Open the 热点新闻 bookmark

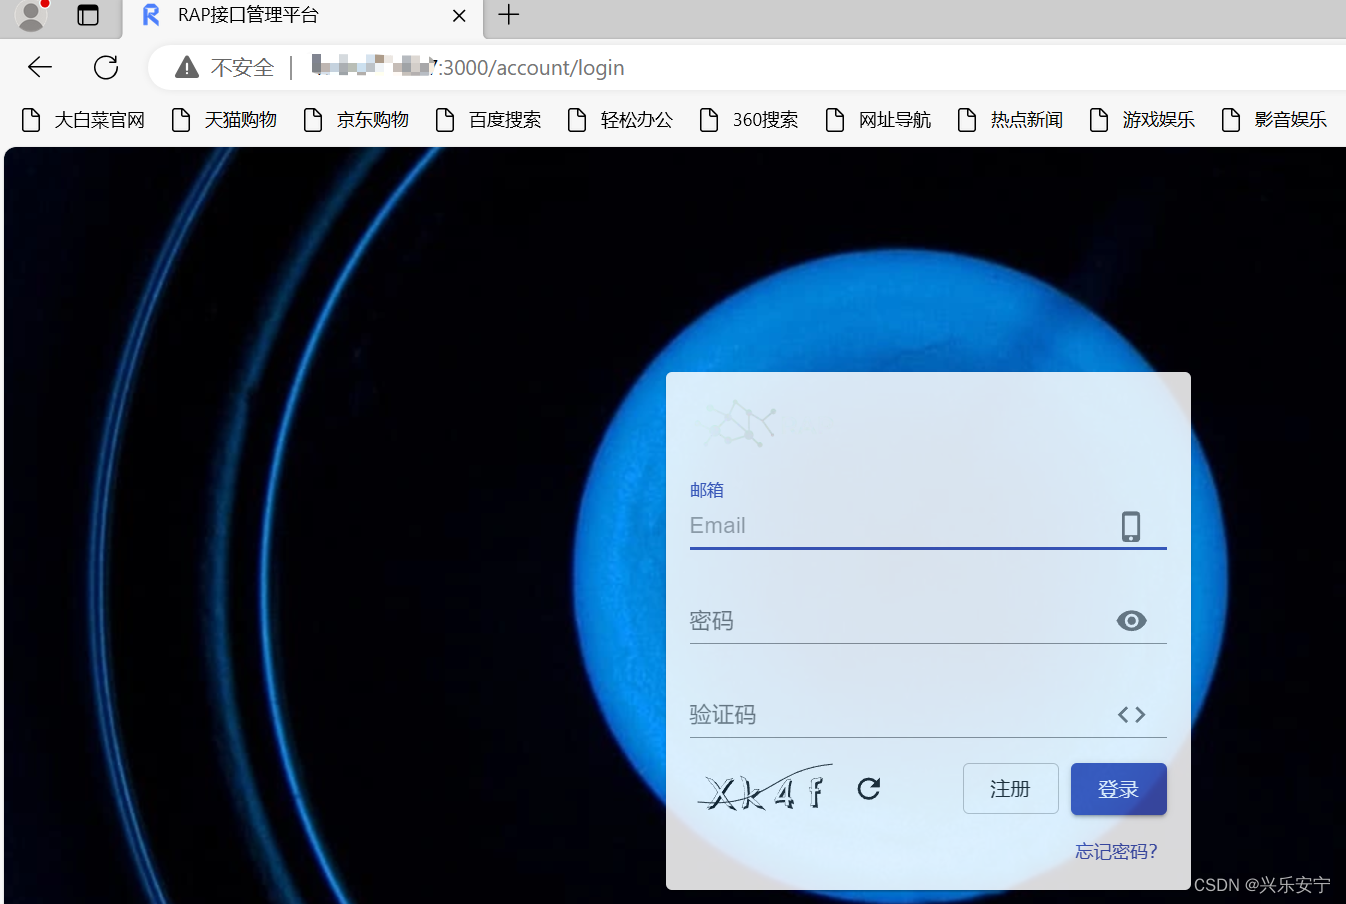coord(1011,120)
